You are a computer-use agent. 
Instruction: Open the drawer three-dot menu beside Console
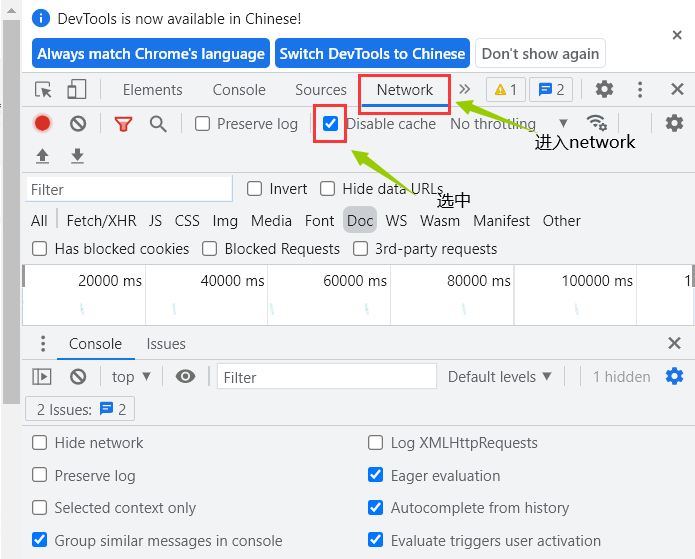tap(43, 344)
